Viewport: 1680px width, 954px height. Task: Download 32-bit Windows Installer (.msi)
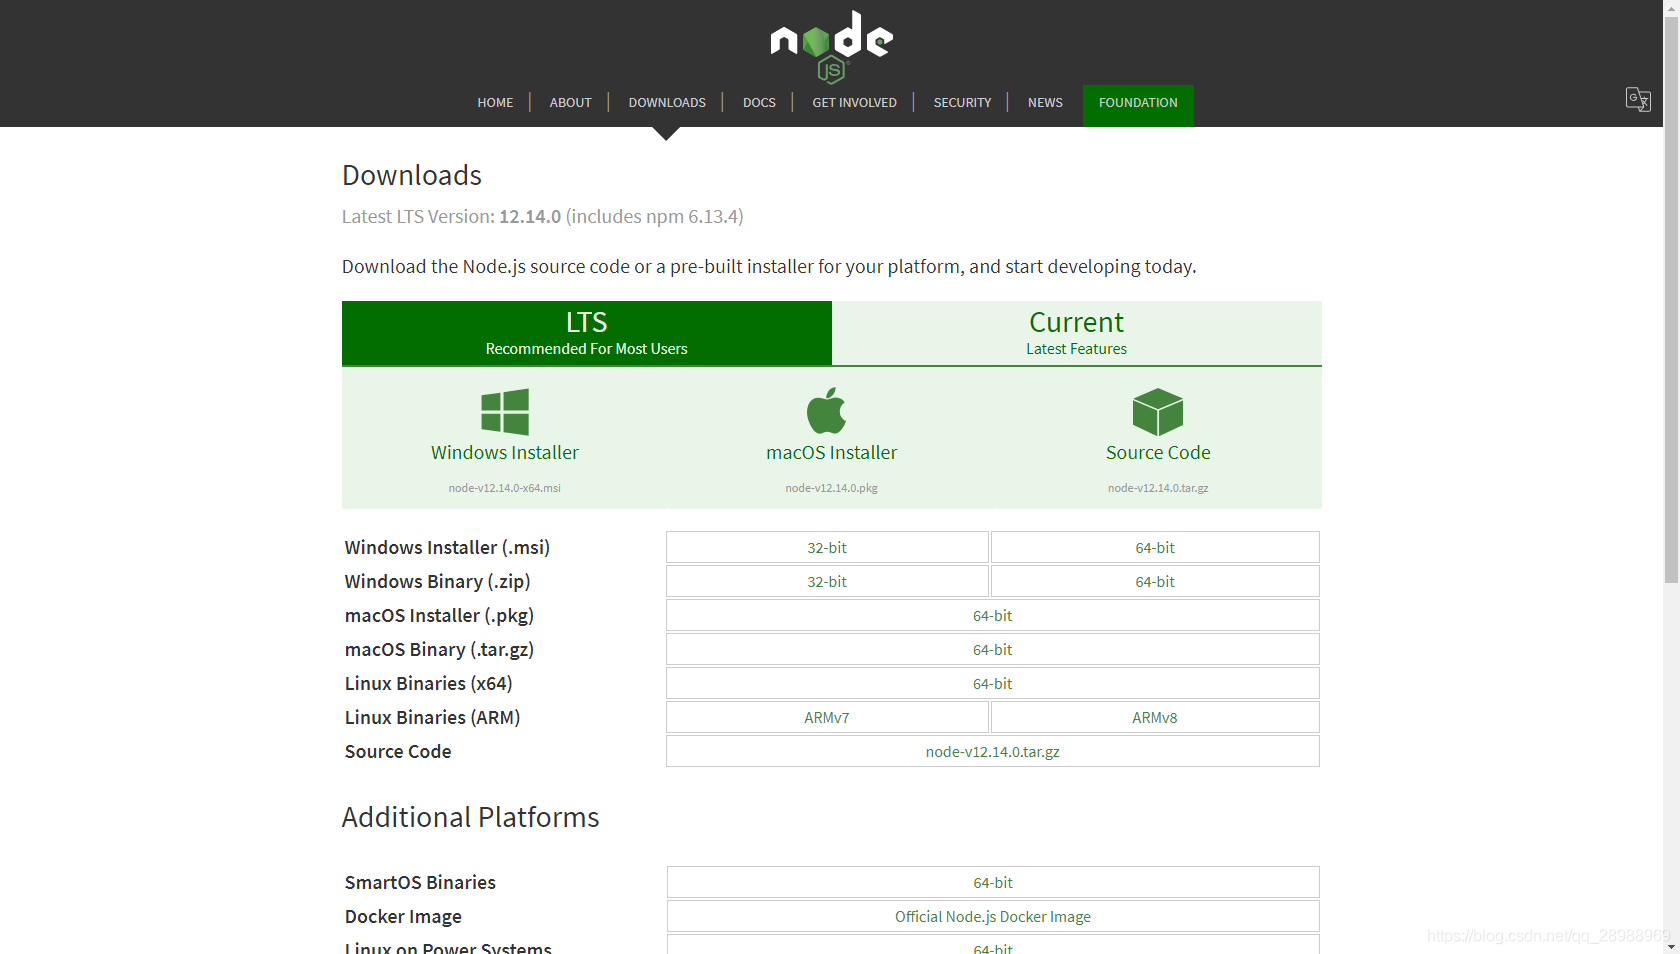(x=827, y=547)
